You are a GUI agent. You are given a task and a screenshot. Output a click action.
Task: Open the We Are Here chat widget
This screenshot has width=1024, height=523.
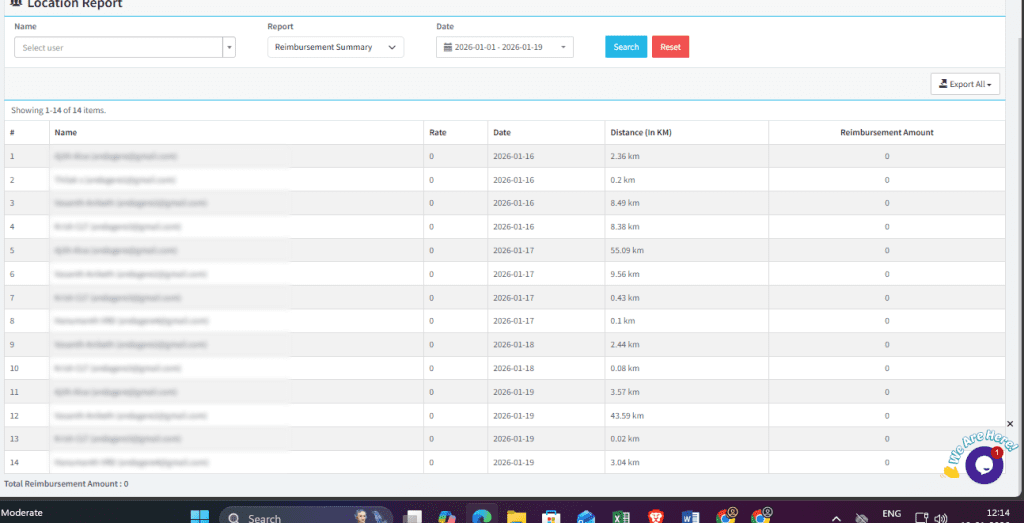[x=983, y=465]
